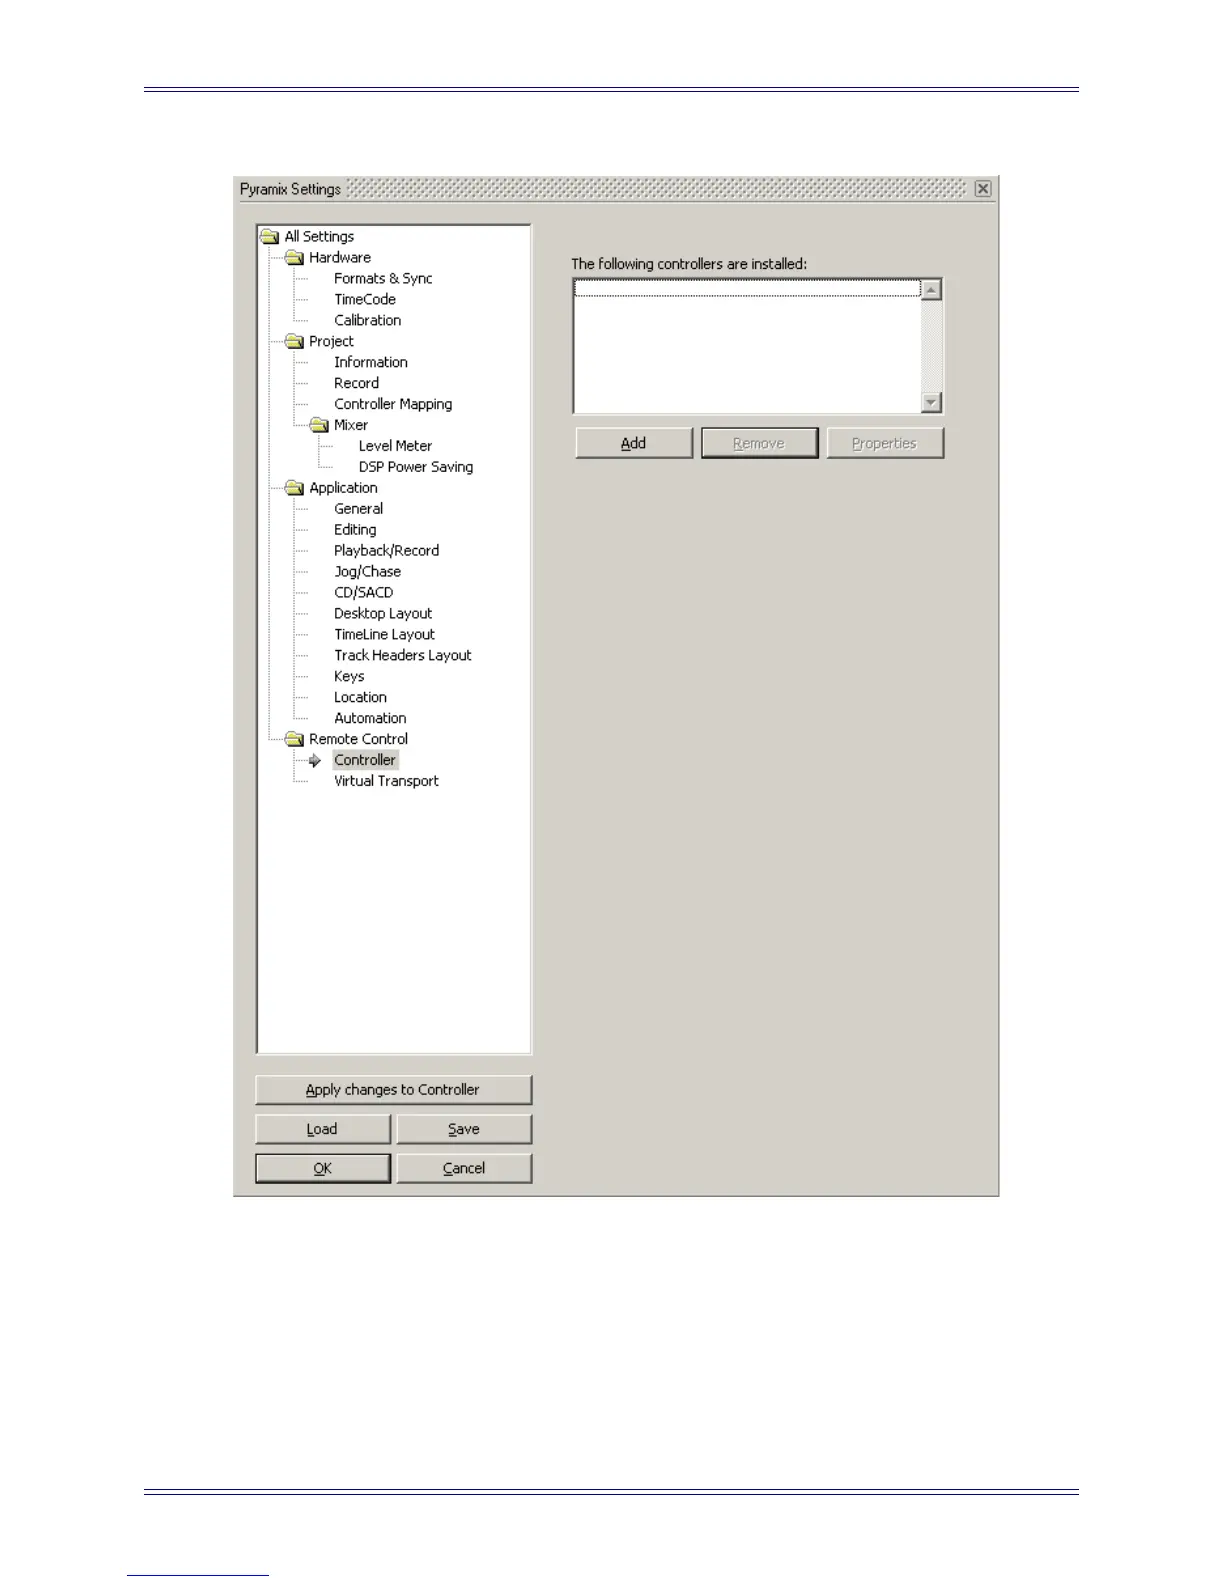Screen dimensions: 1224x1584
Task: Click the Remote Control folder icon
Action: tap(294, 740)
